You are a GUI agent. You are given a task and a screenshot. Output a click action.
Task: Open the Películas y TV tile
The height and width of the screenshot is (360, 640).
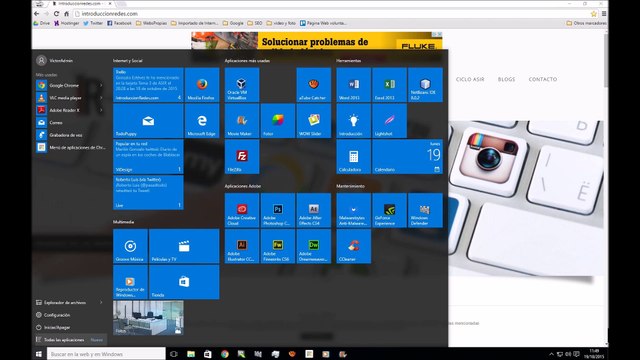[x=184, y=246]
